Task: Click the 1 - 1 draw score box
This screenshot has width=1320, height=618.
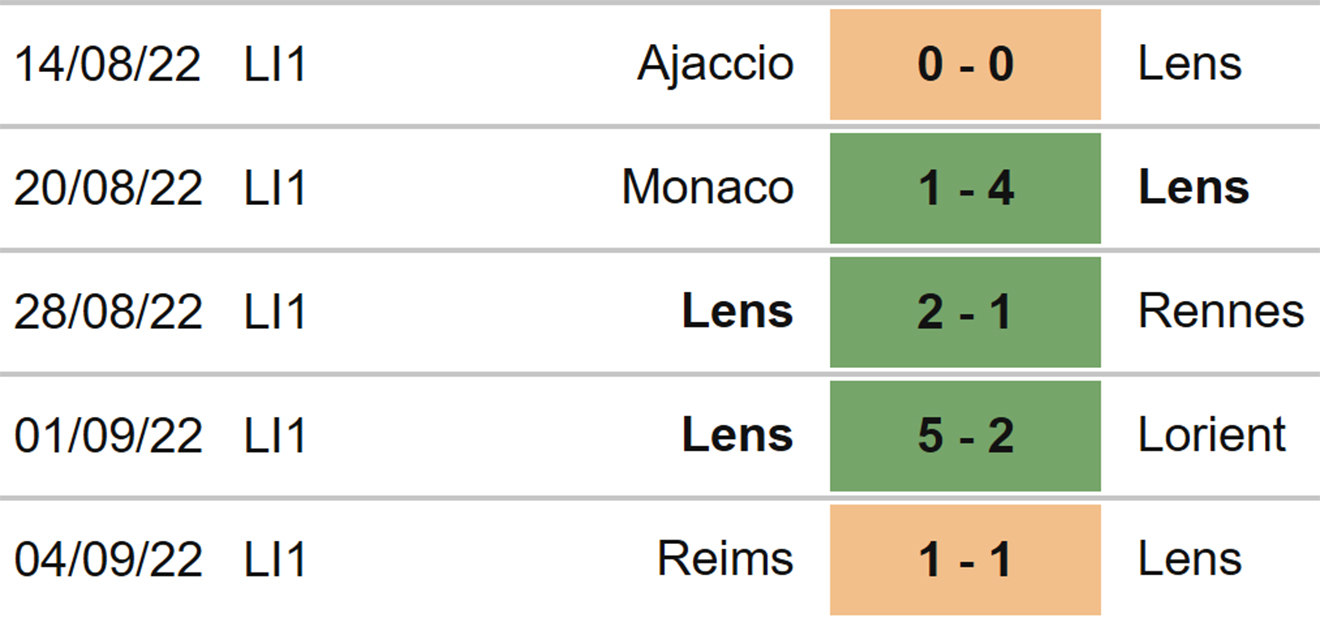Action: pyautogui.click(x=965, y=559)
